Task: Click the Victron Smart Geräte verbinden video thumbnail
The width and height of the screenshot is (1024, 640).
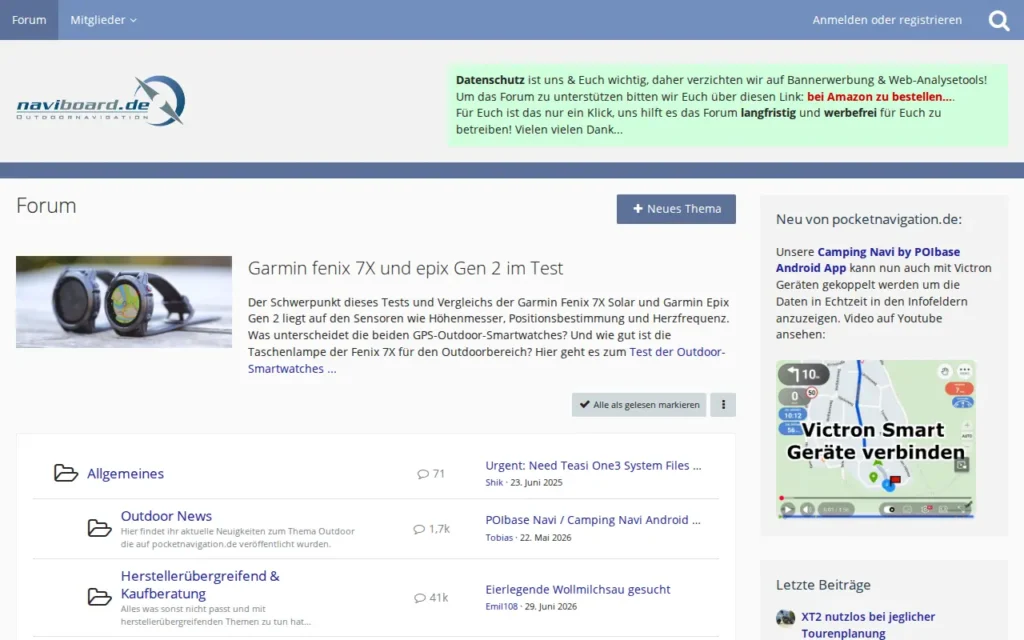Action: tap(876, 439)
